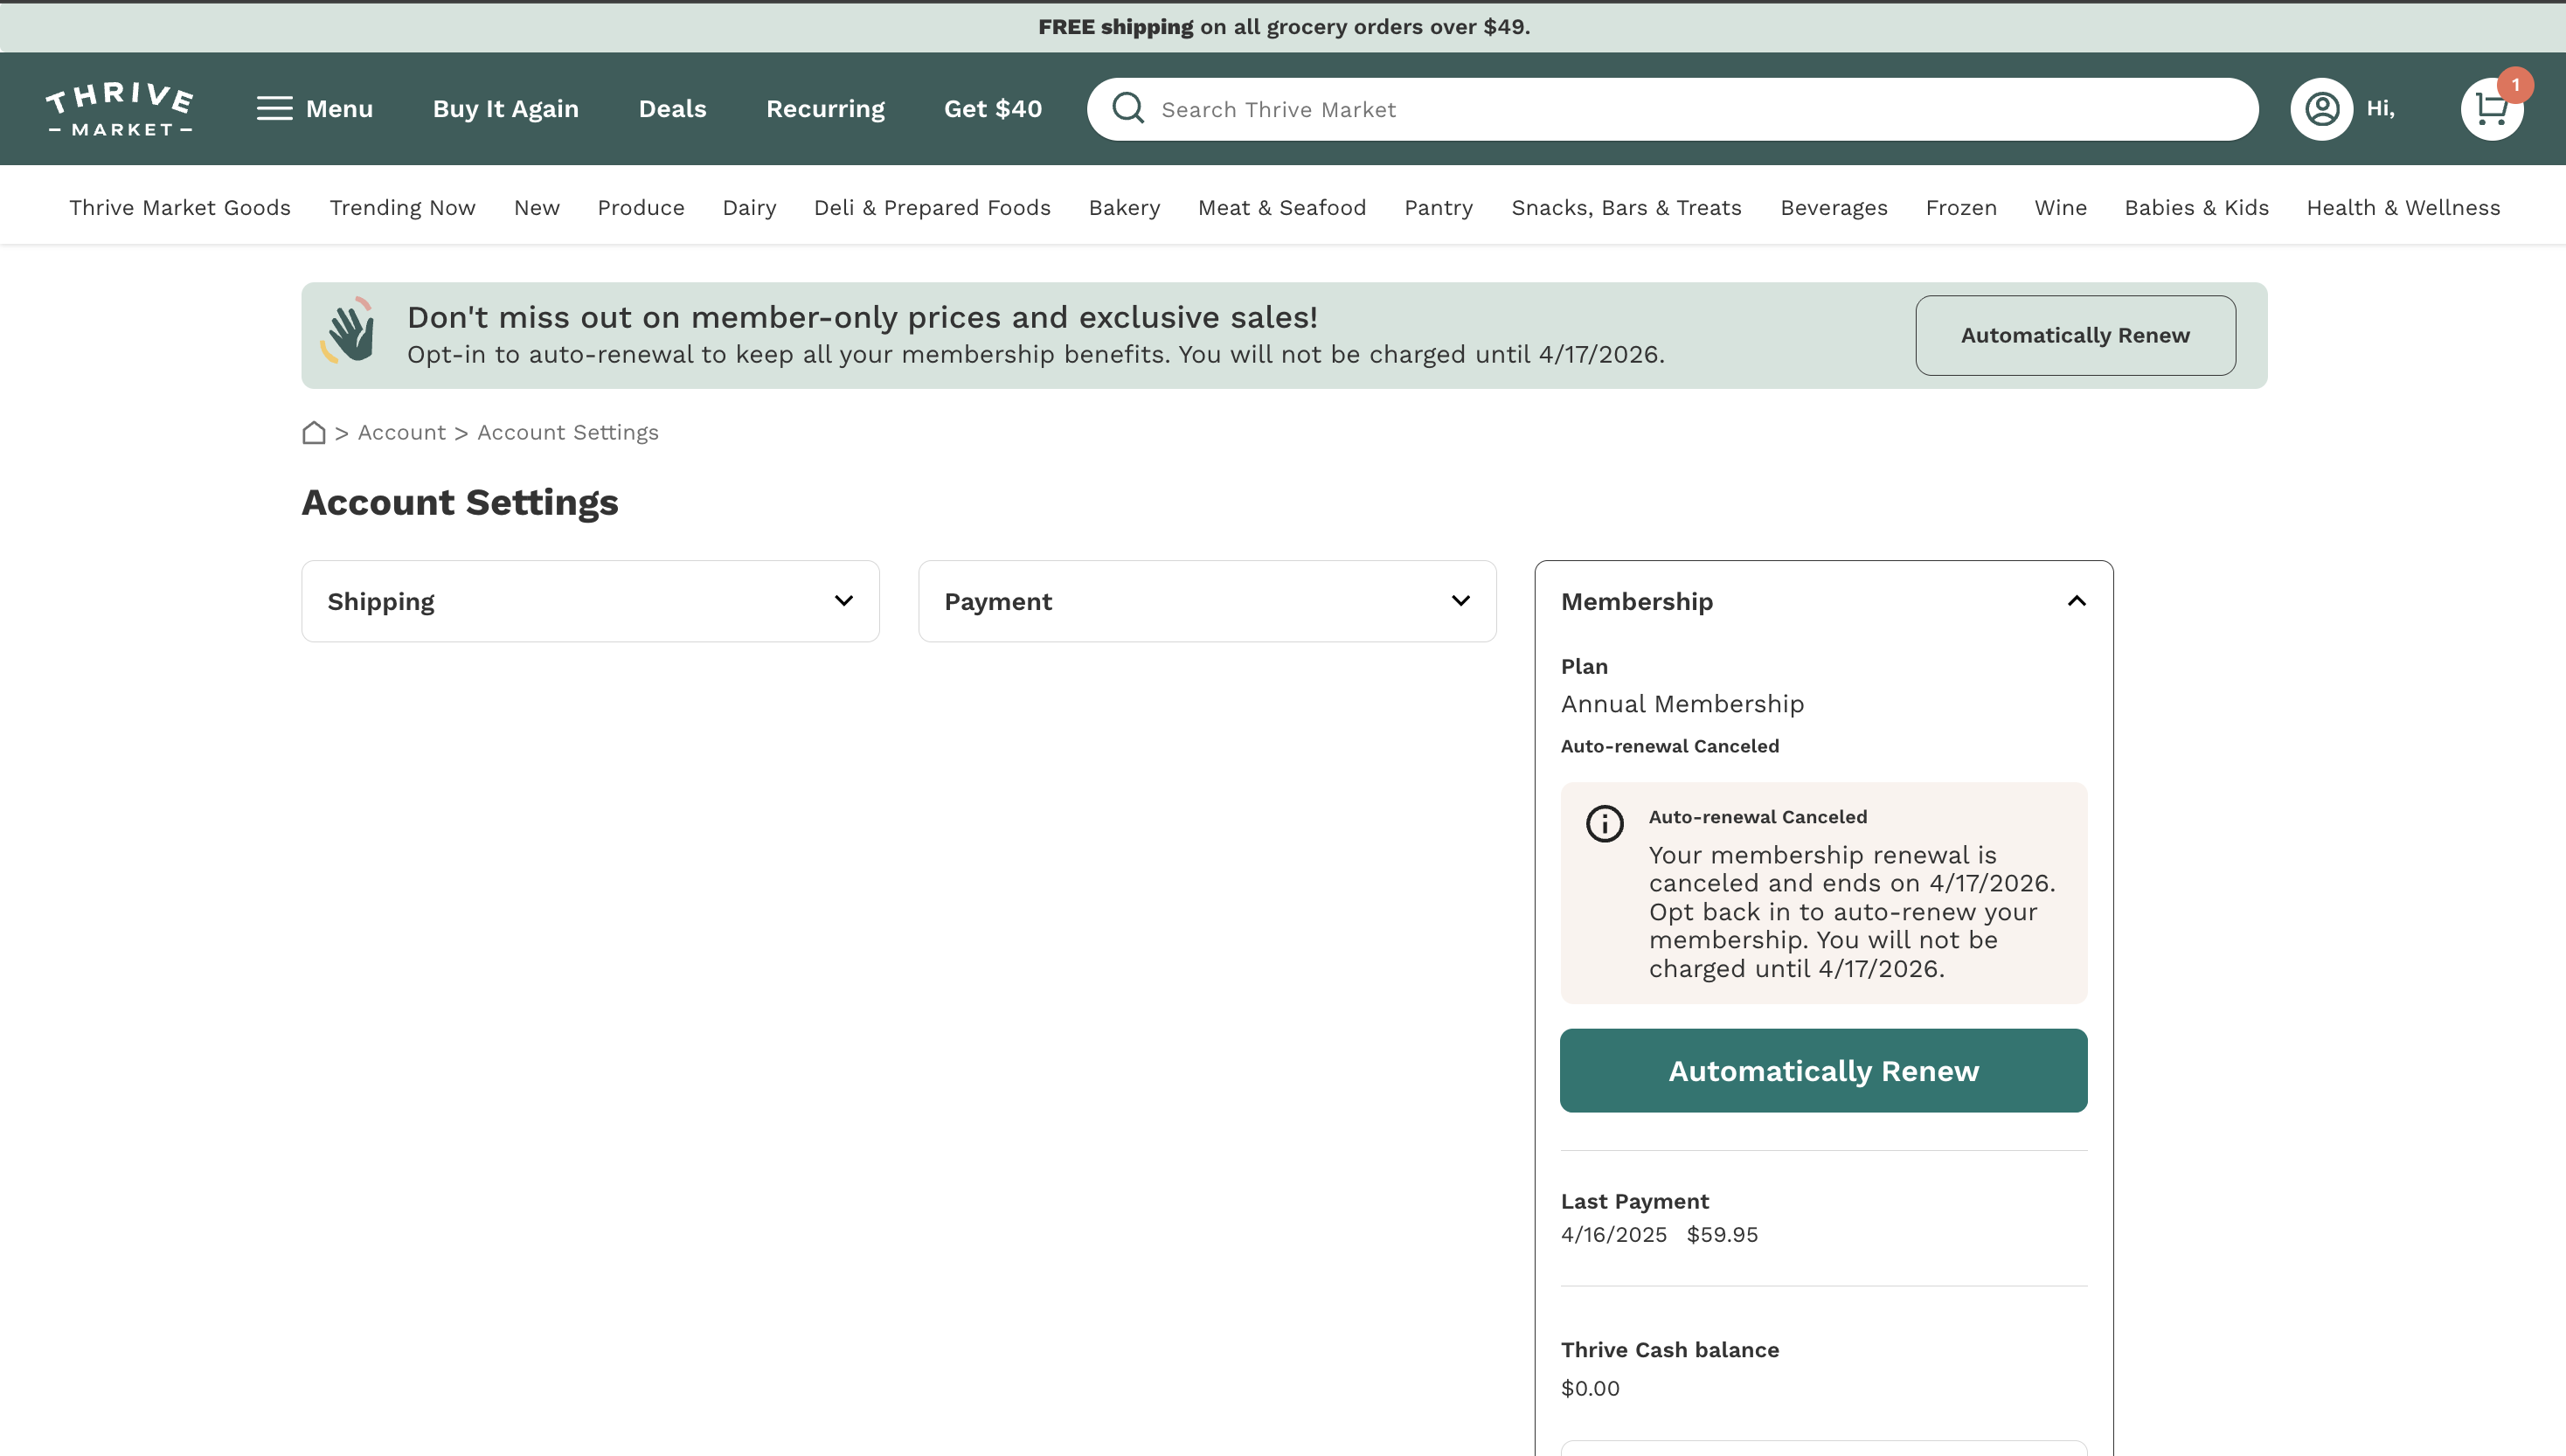Image resolution: width=2566 pixels, height=1456 pixels.
Task: Click the search magnifier icon
Action: 1128,109
